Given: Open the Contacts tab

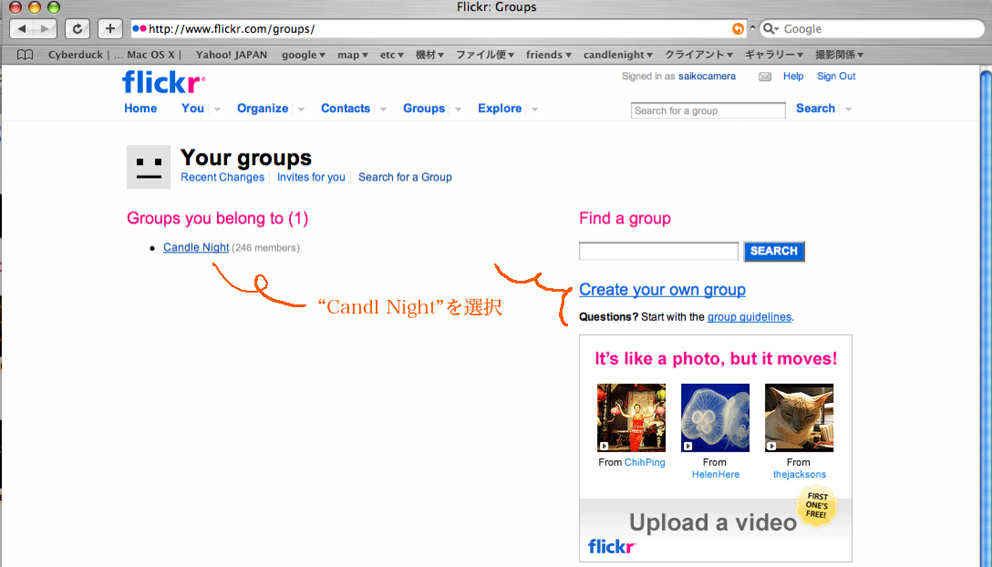Looking at the screenshot, I should pyautogui.click(x=345, y=108).
